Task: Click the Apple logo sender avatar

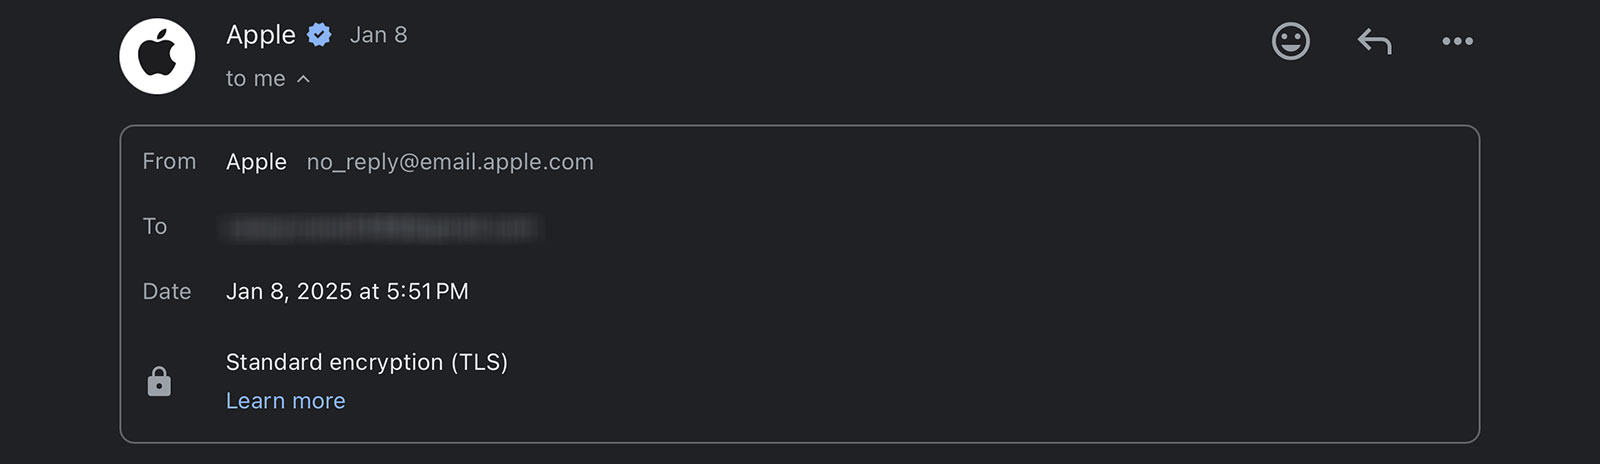Action: pyautogui.click(x=157, y=56)
